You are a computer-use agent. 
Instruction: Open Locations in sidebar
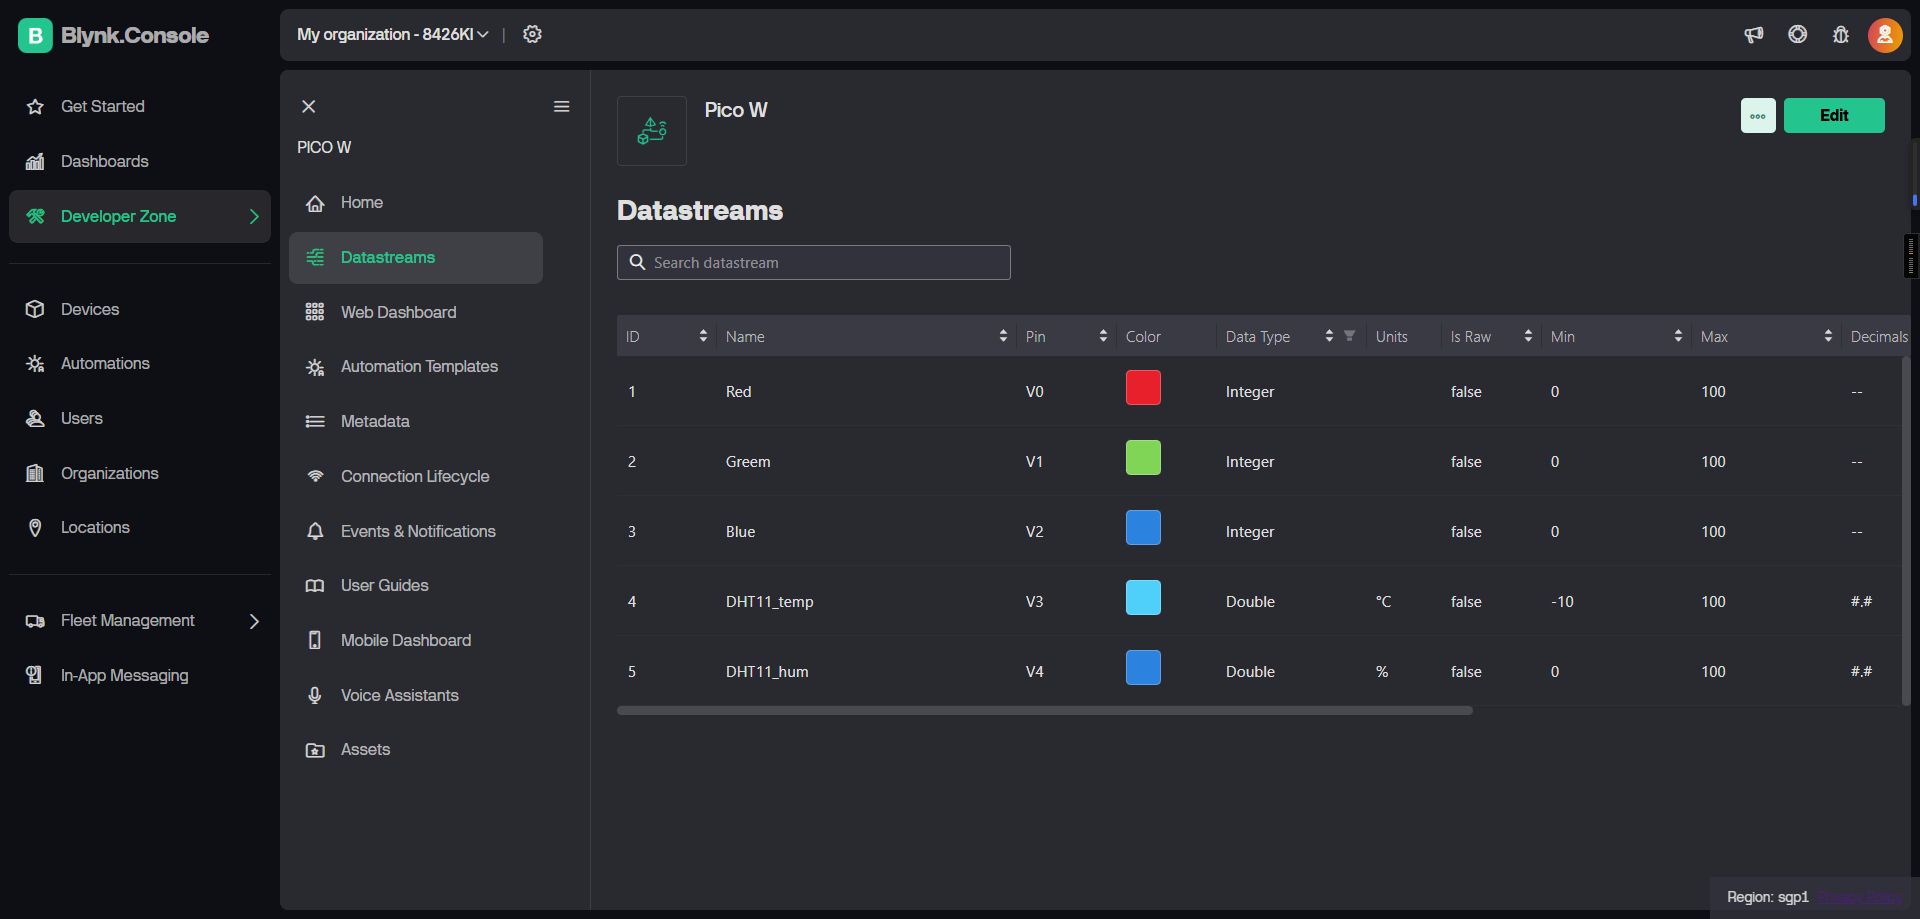pyautogui.click(x=140, y=528)
